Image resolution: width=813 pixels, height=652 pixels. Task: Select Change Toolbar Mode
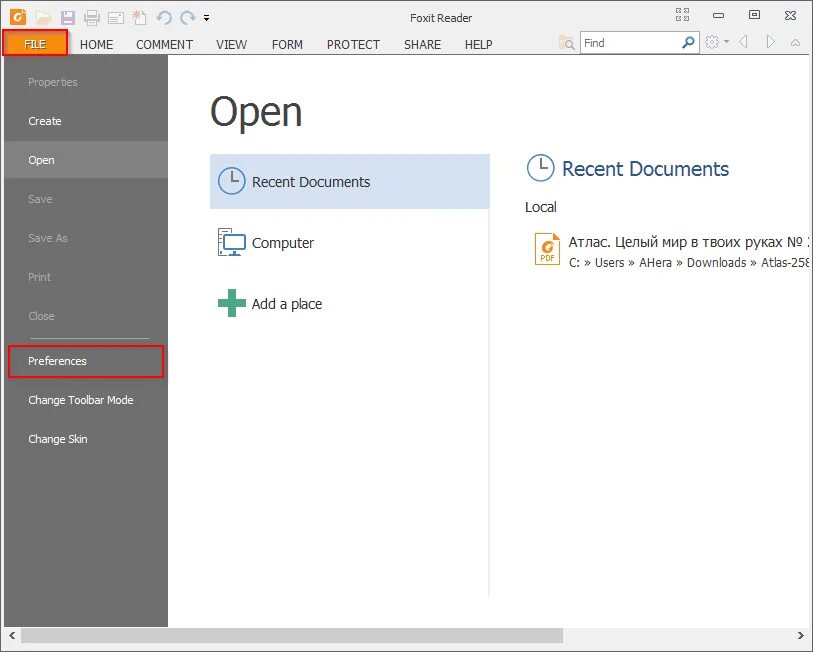(x=86, y=400)
